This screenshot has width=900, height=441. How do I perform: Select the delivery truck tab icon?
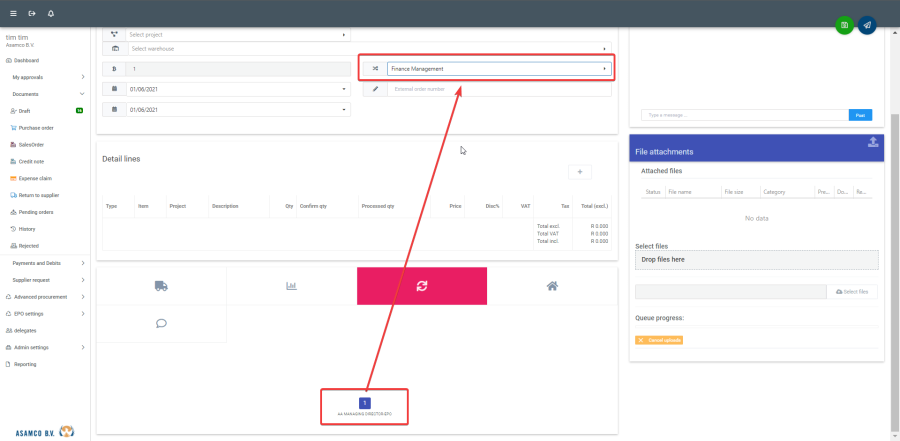161,286
